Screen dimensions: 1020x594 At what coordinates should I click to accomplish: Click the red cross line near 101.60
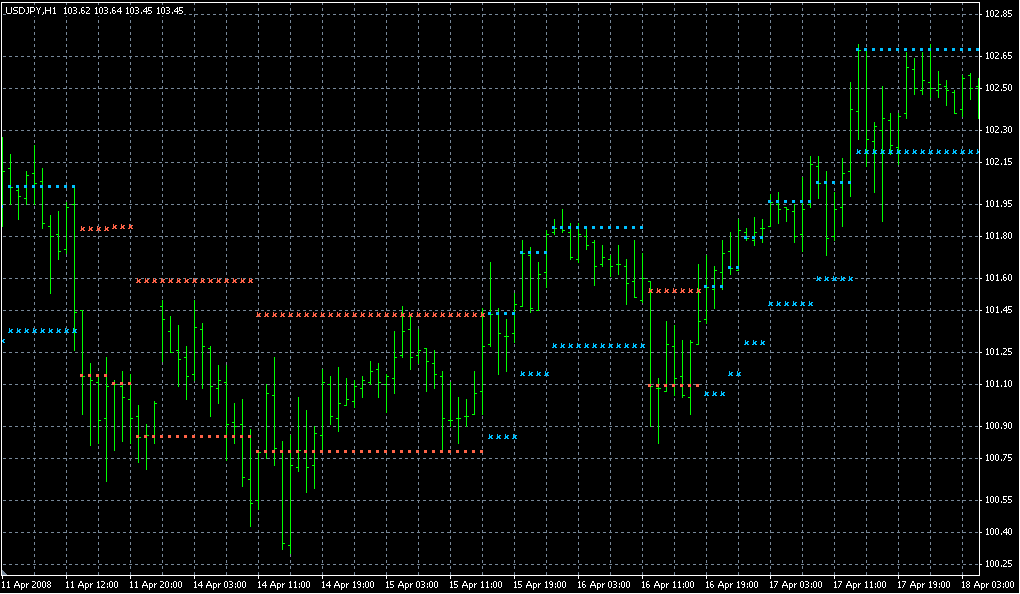pyautogui.click(x=194, y=281)
